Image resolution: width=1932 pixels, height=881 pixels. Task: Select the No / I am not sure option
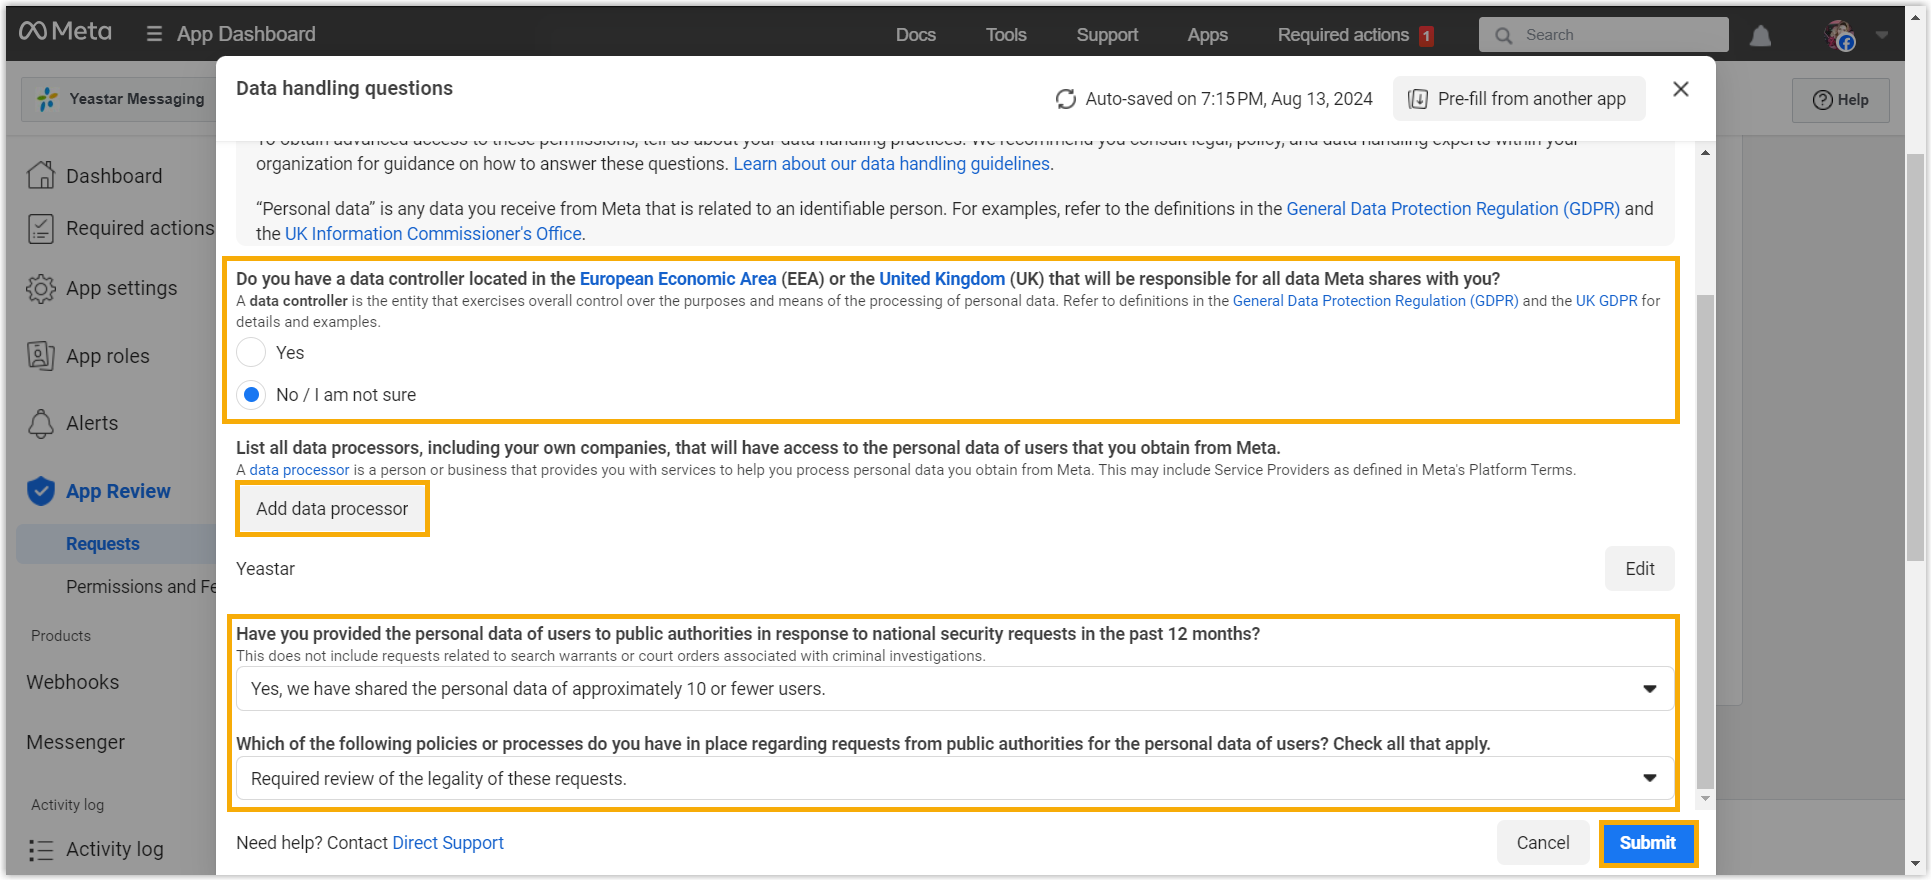tap(251, 395)
